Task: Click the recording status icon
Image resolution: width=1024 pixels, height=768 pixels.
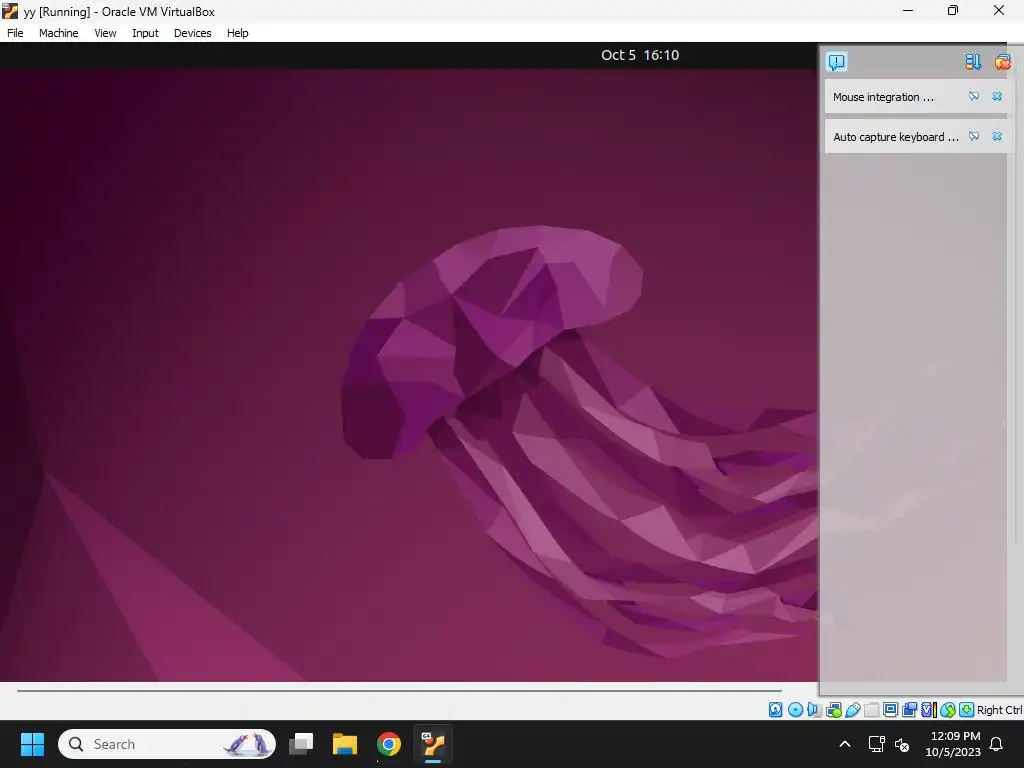Action: click(x=909, y=710)
